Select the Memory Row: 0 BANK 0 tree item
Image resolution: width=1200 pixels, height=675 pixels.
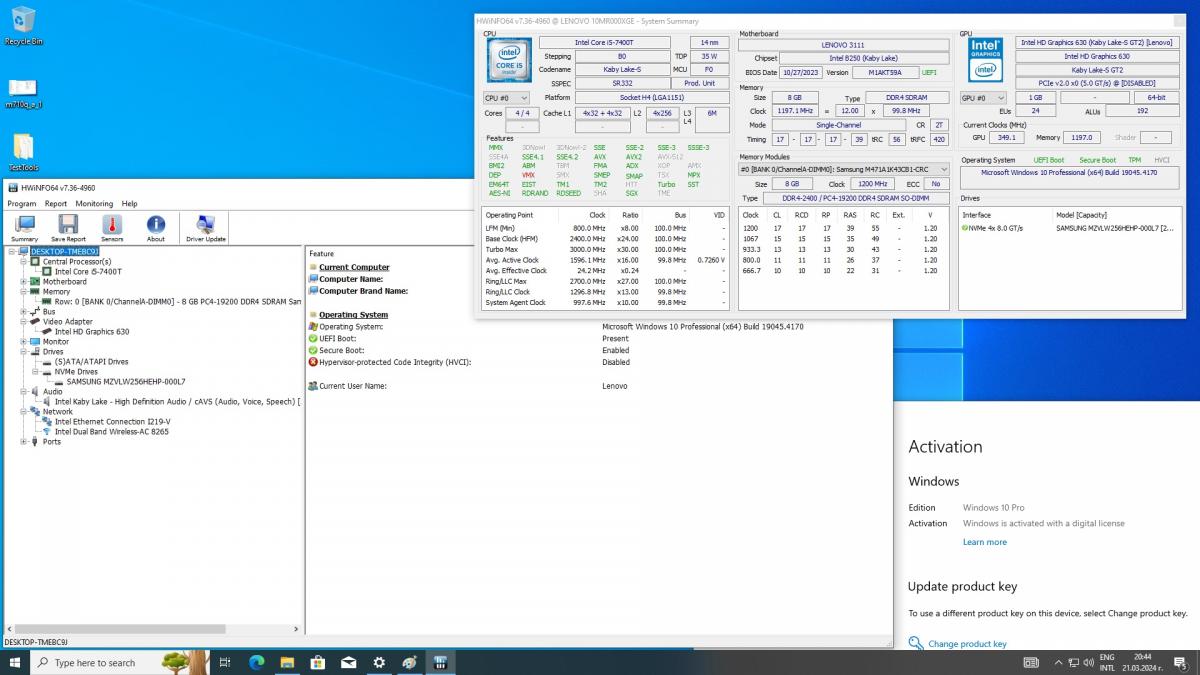point(177,302)
